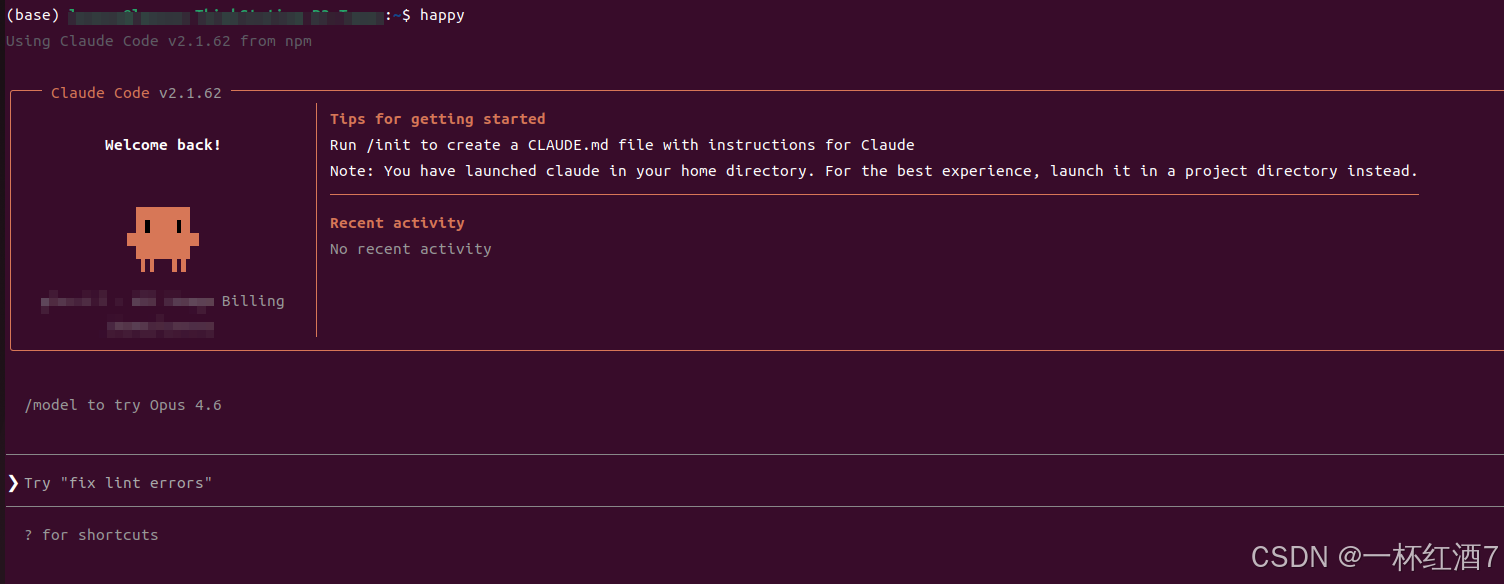The width and height of the screenshot is (1504, 584).
Task: Click the CSDN watermark text
Action: click(1375, 557)
